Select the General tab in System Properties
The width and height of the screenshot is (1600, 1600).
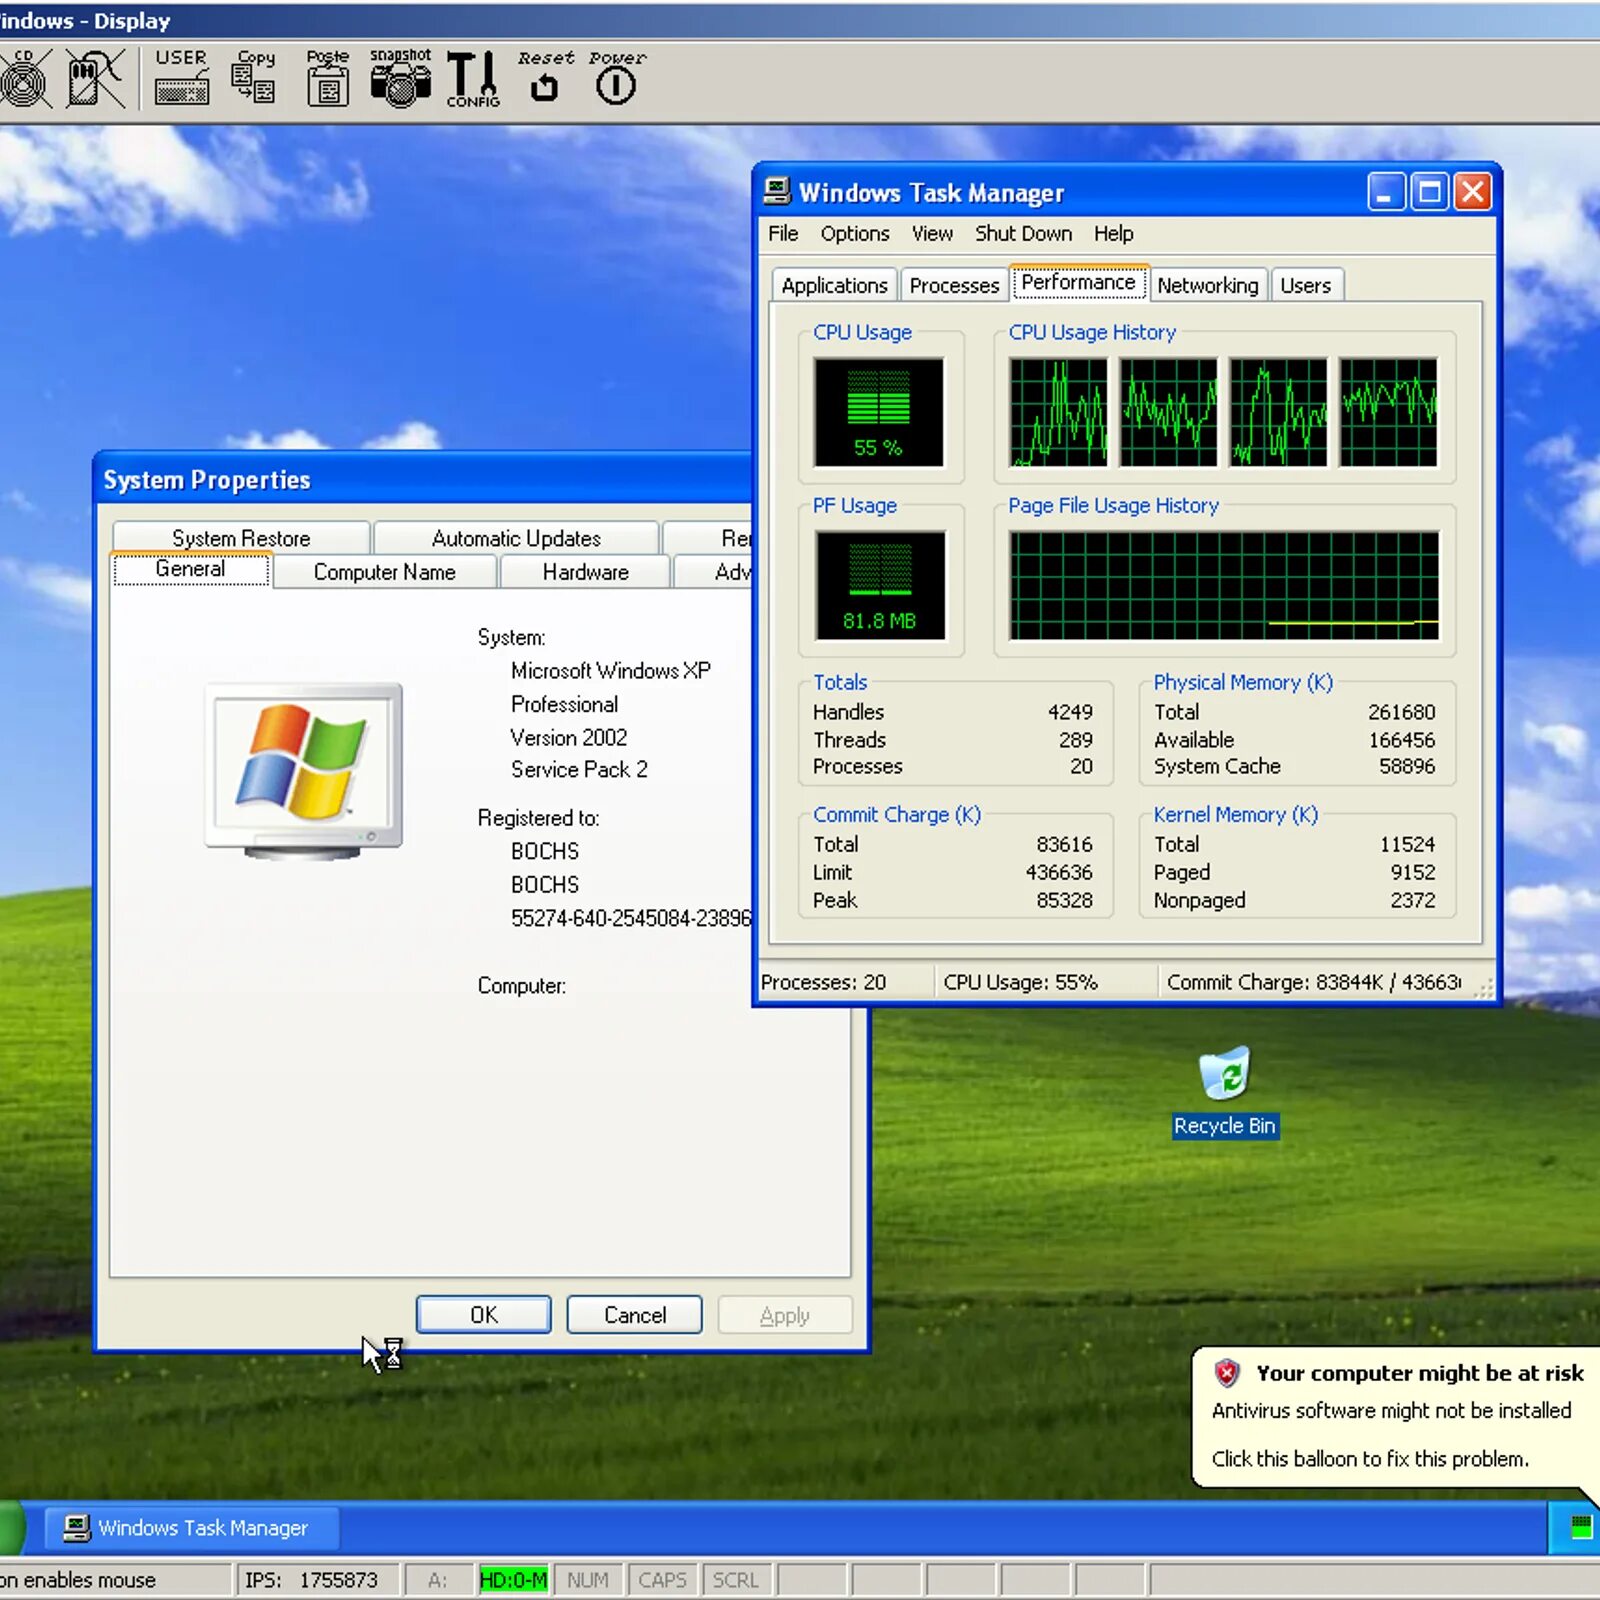tap(190, 569)
